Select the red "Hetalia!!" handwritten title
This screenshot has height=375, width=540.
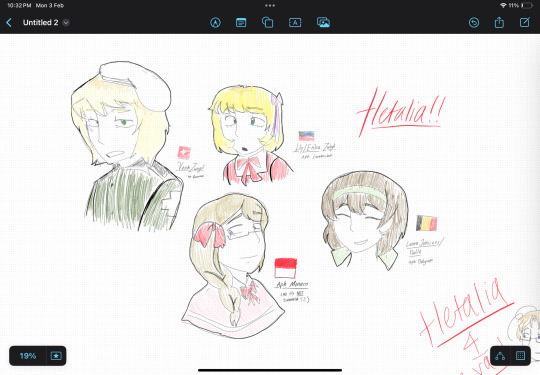401,112
